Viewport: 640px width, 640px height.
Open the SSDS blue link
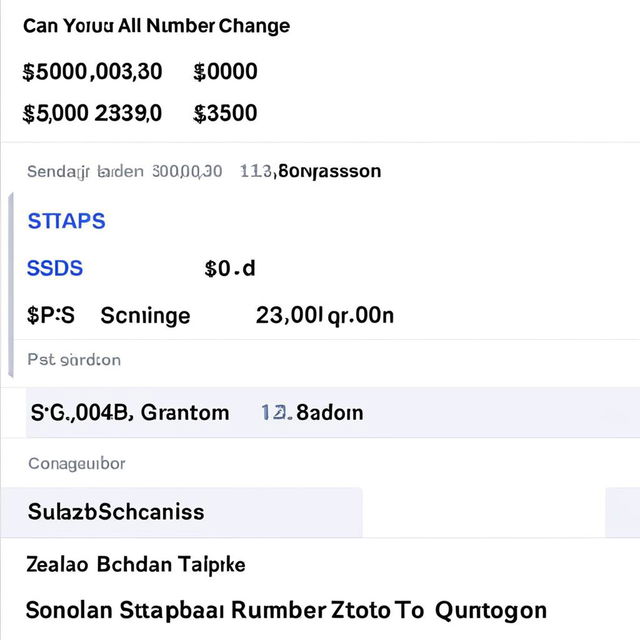(x=55, y=269)
